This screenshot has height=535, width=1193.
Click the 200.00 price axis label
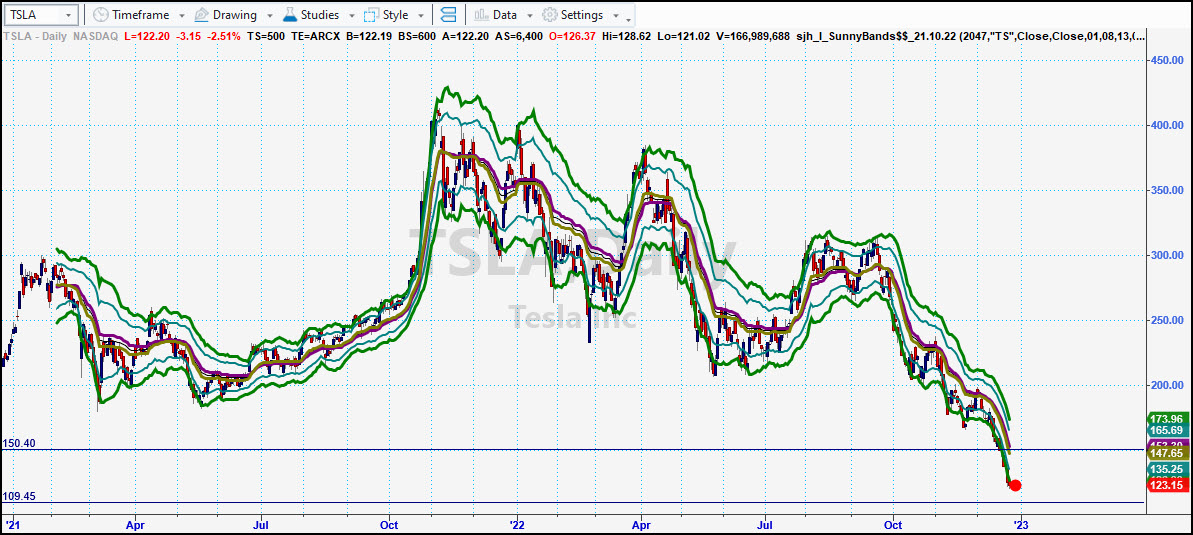click(1169, 385)
